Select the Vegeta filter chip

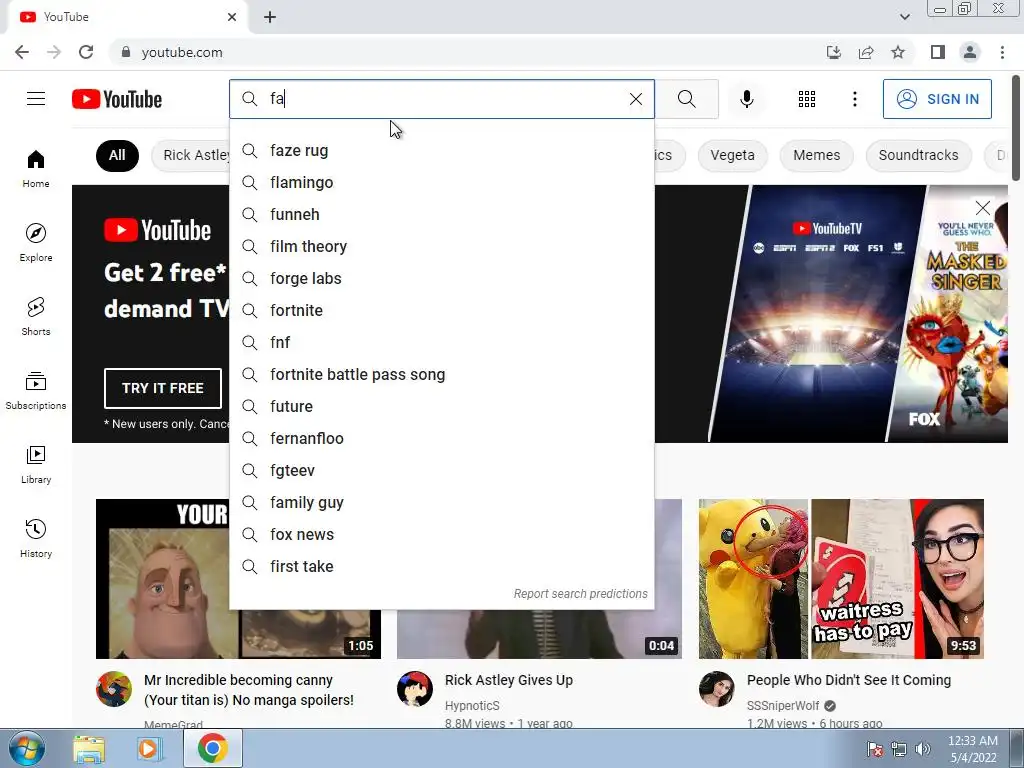click(x=732, y=155)
